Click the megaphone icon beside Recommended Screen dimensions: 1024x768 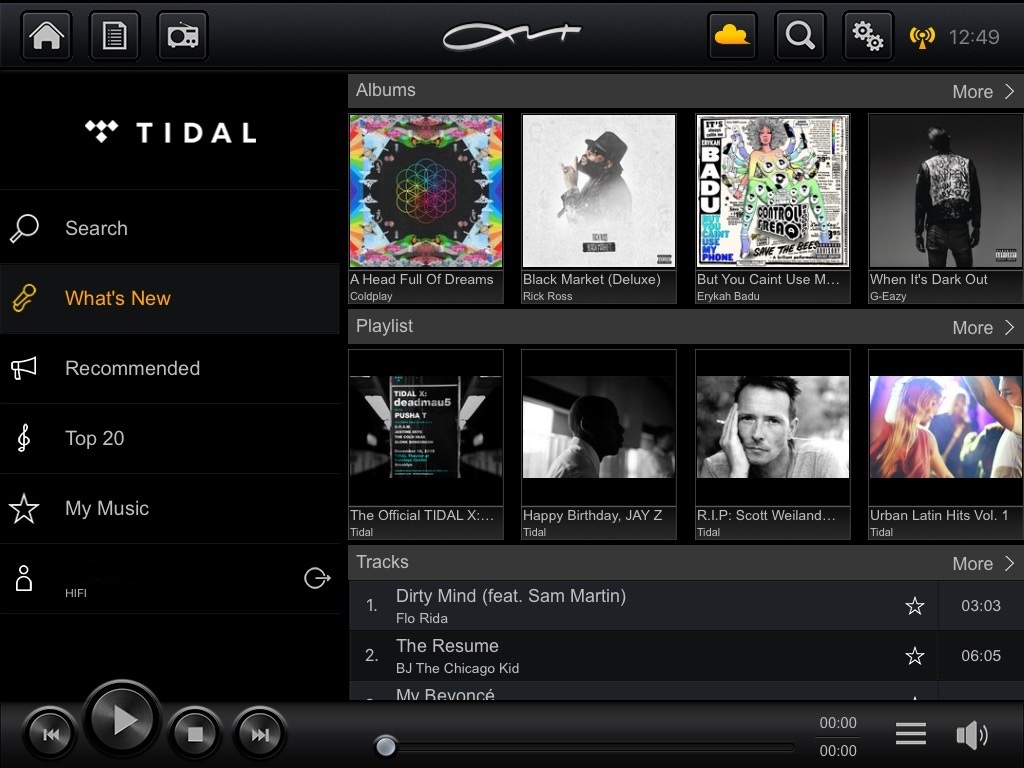(x=24, y=368)
